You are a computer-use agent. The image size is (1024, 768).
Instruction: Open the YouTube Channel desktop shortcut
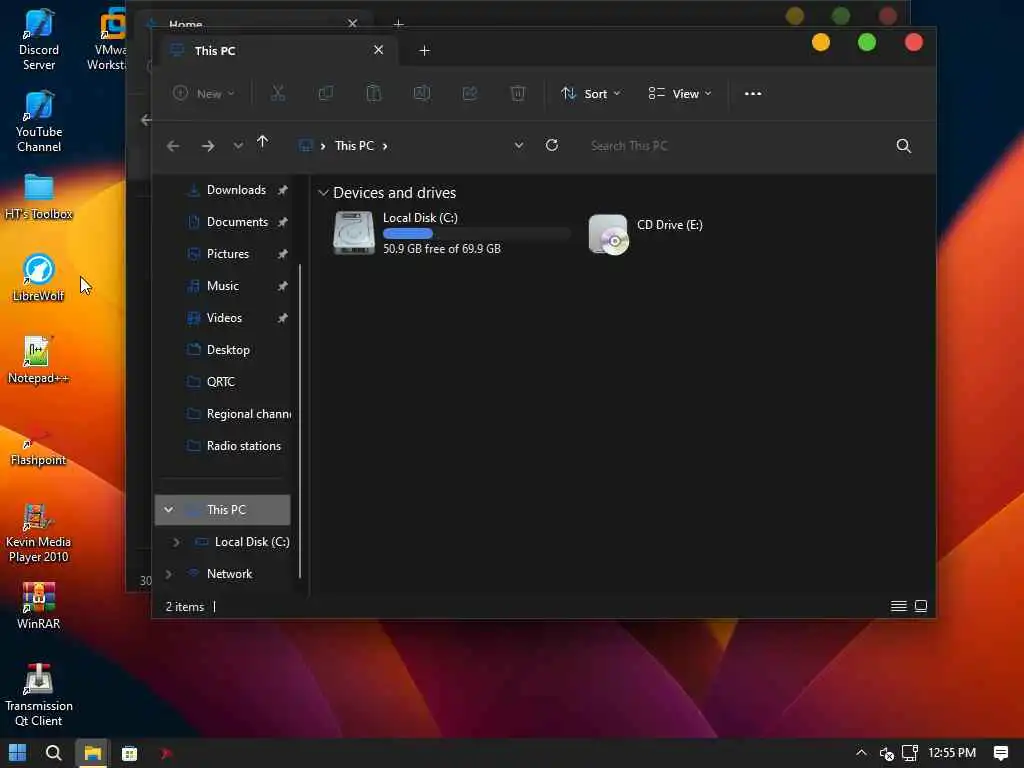click(x=39, y=121)
